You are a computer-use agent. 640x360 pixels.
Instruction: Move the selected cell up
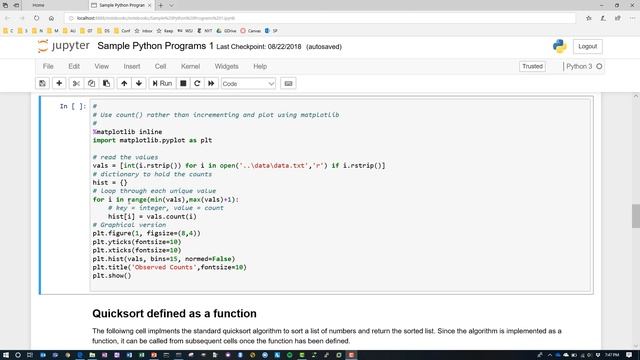click(x=124, y=83)
